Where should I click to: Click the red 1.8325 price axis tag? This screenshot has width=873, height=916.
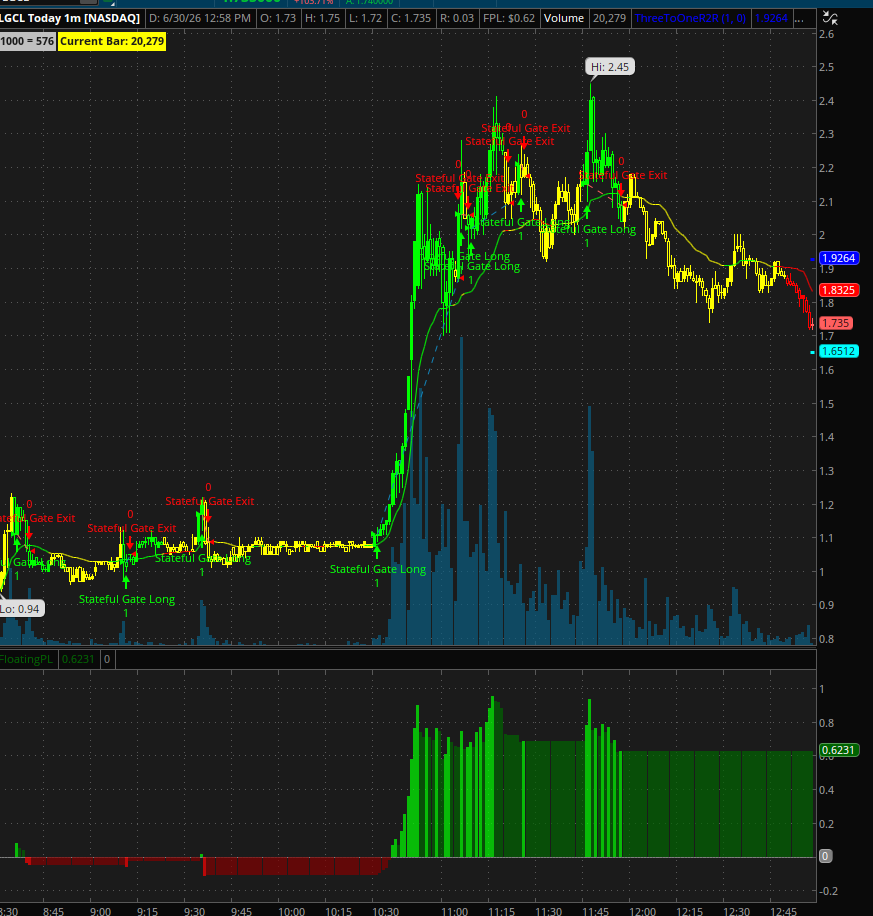[x=839, y=290]
